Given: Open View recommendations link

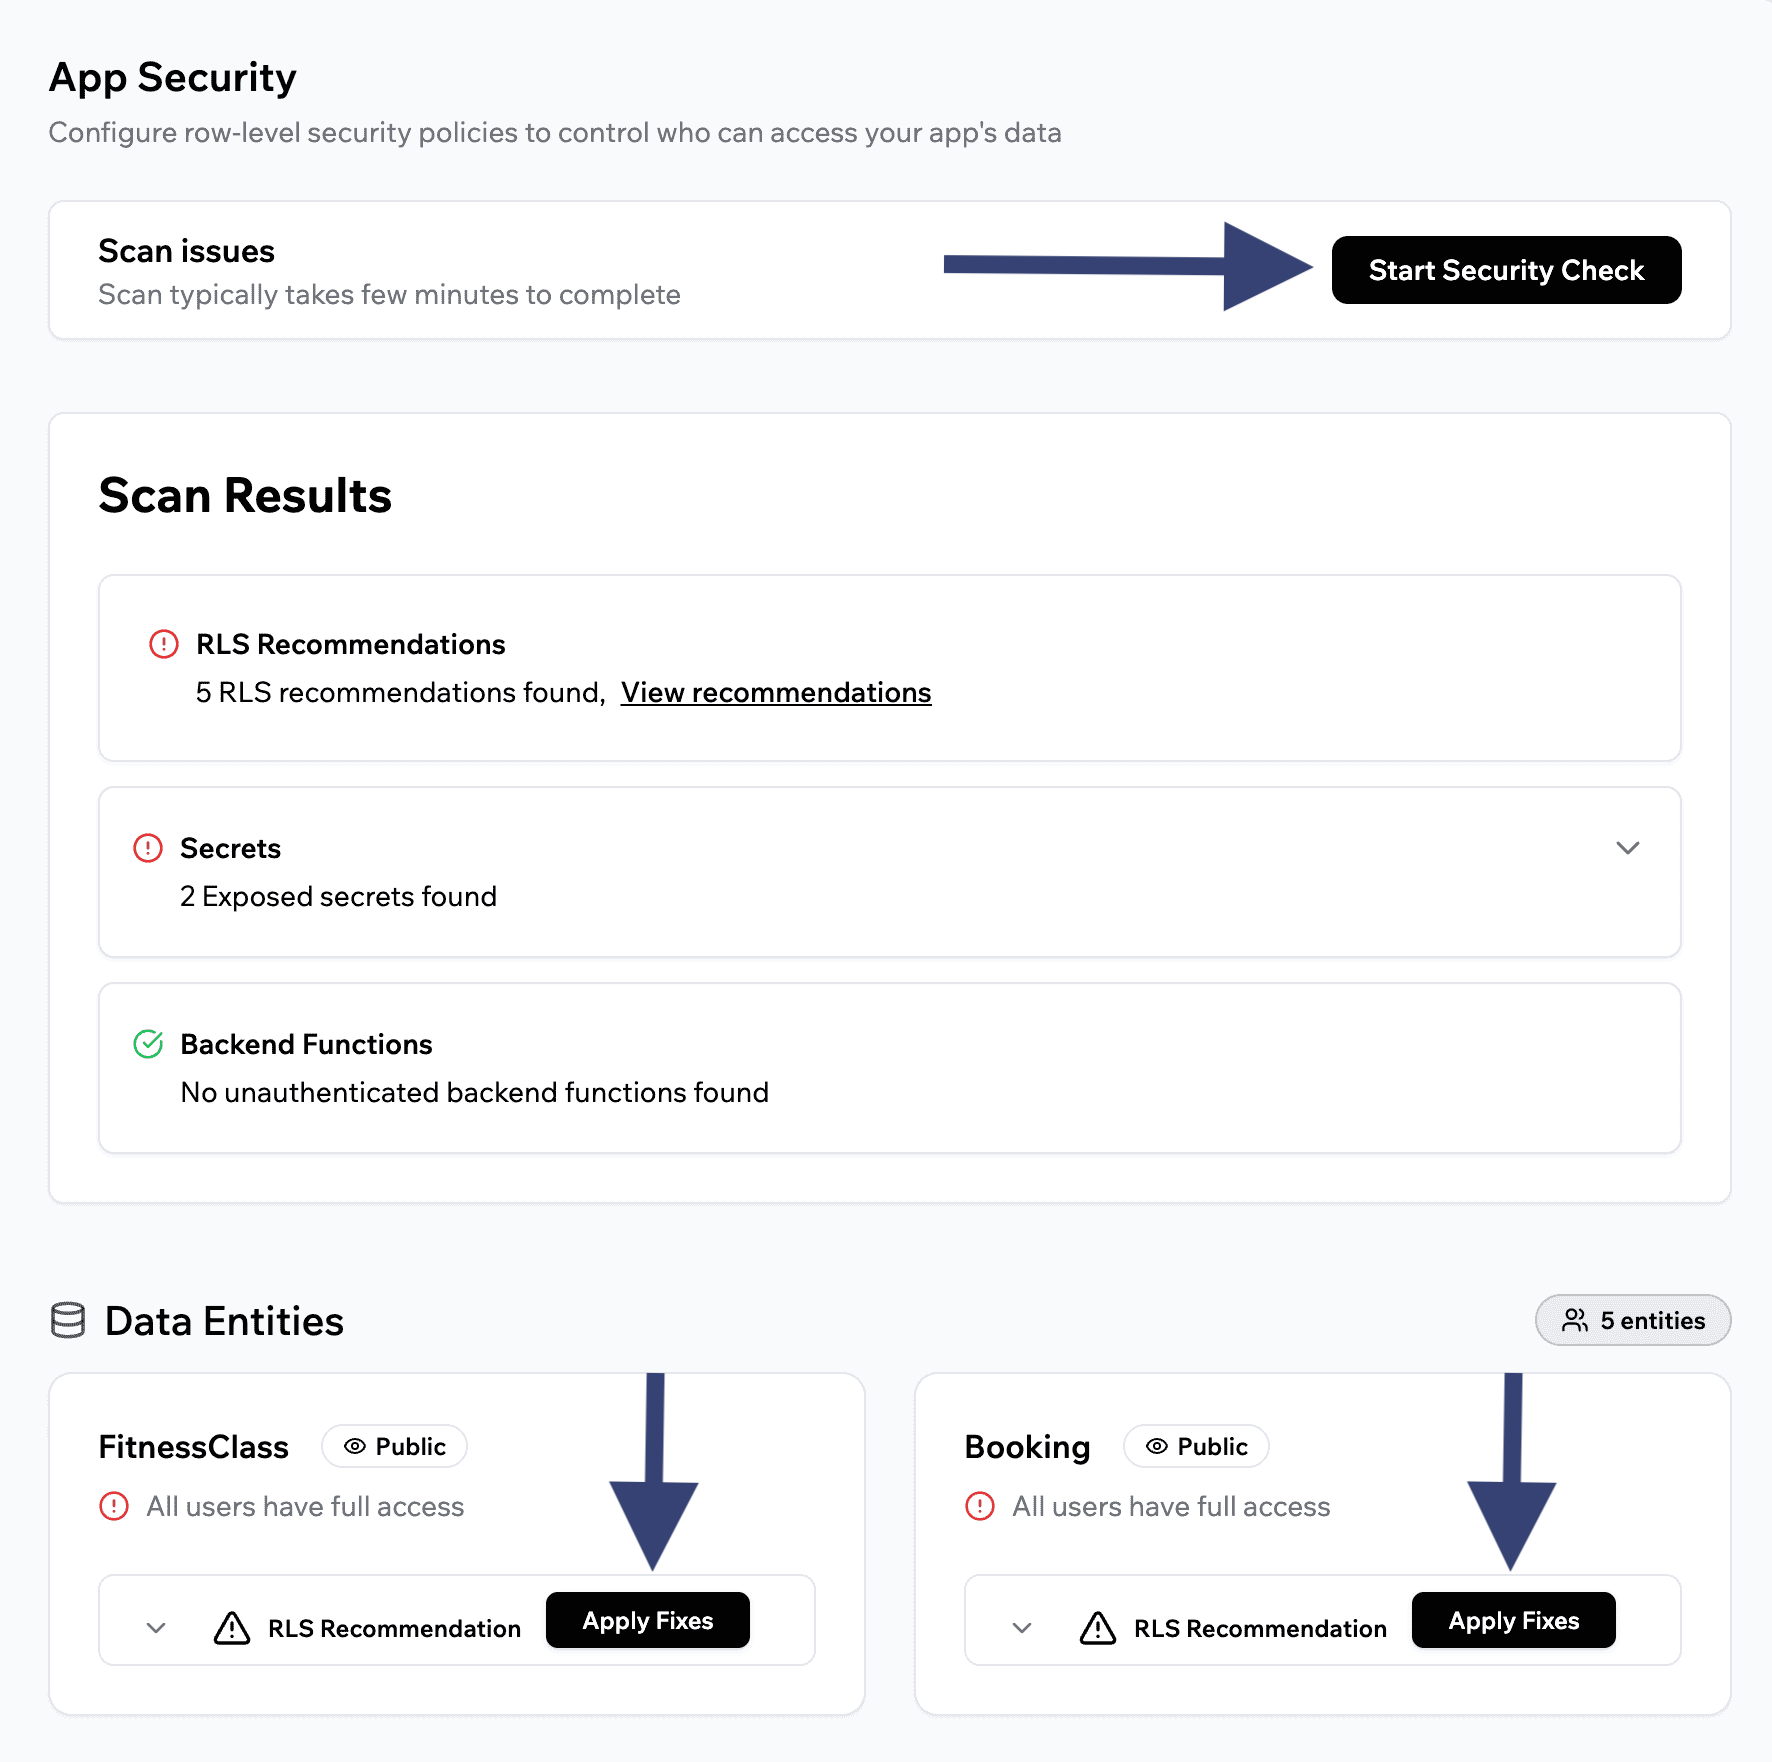Looking at the screenshot, I should 776,691.
